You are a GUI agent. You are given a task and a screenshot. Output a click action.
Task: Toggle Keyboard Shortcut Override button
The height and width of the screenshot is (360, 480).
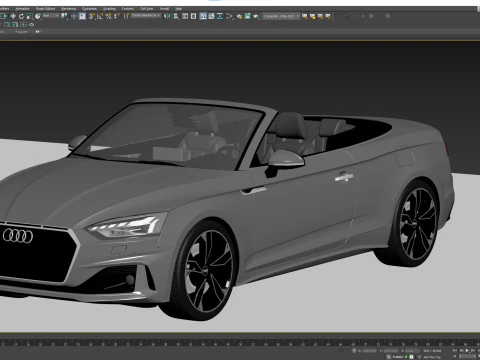pyautogui.click(x=82, y=16)
